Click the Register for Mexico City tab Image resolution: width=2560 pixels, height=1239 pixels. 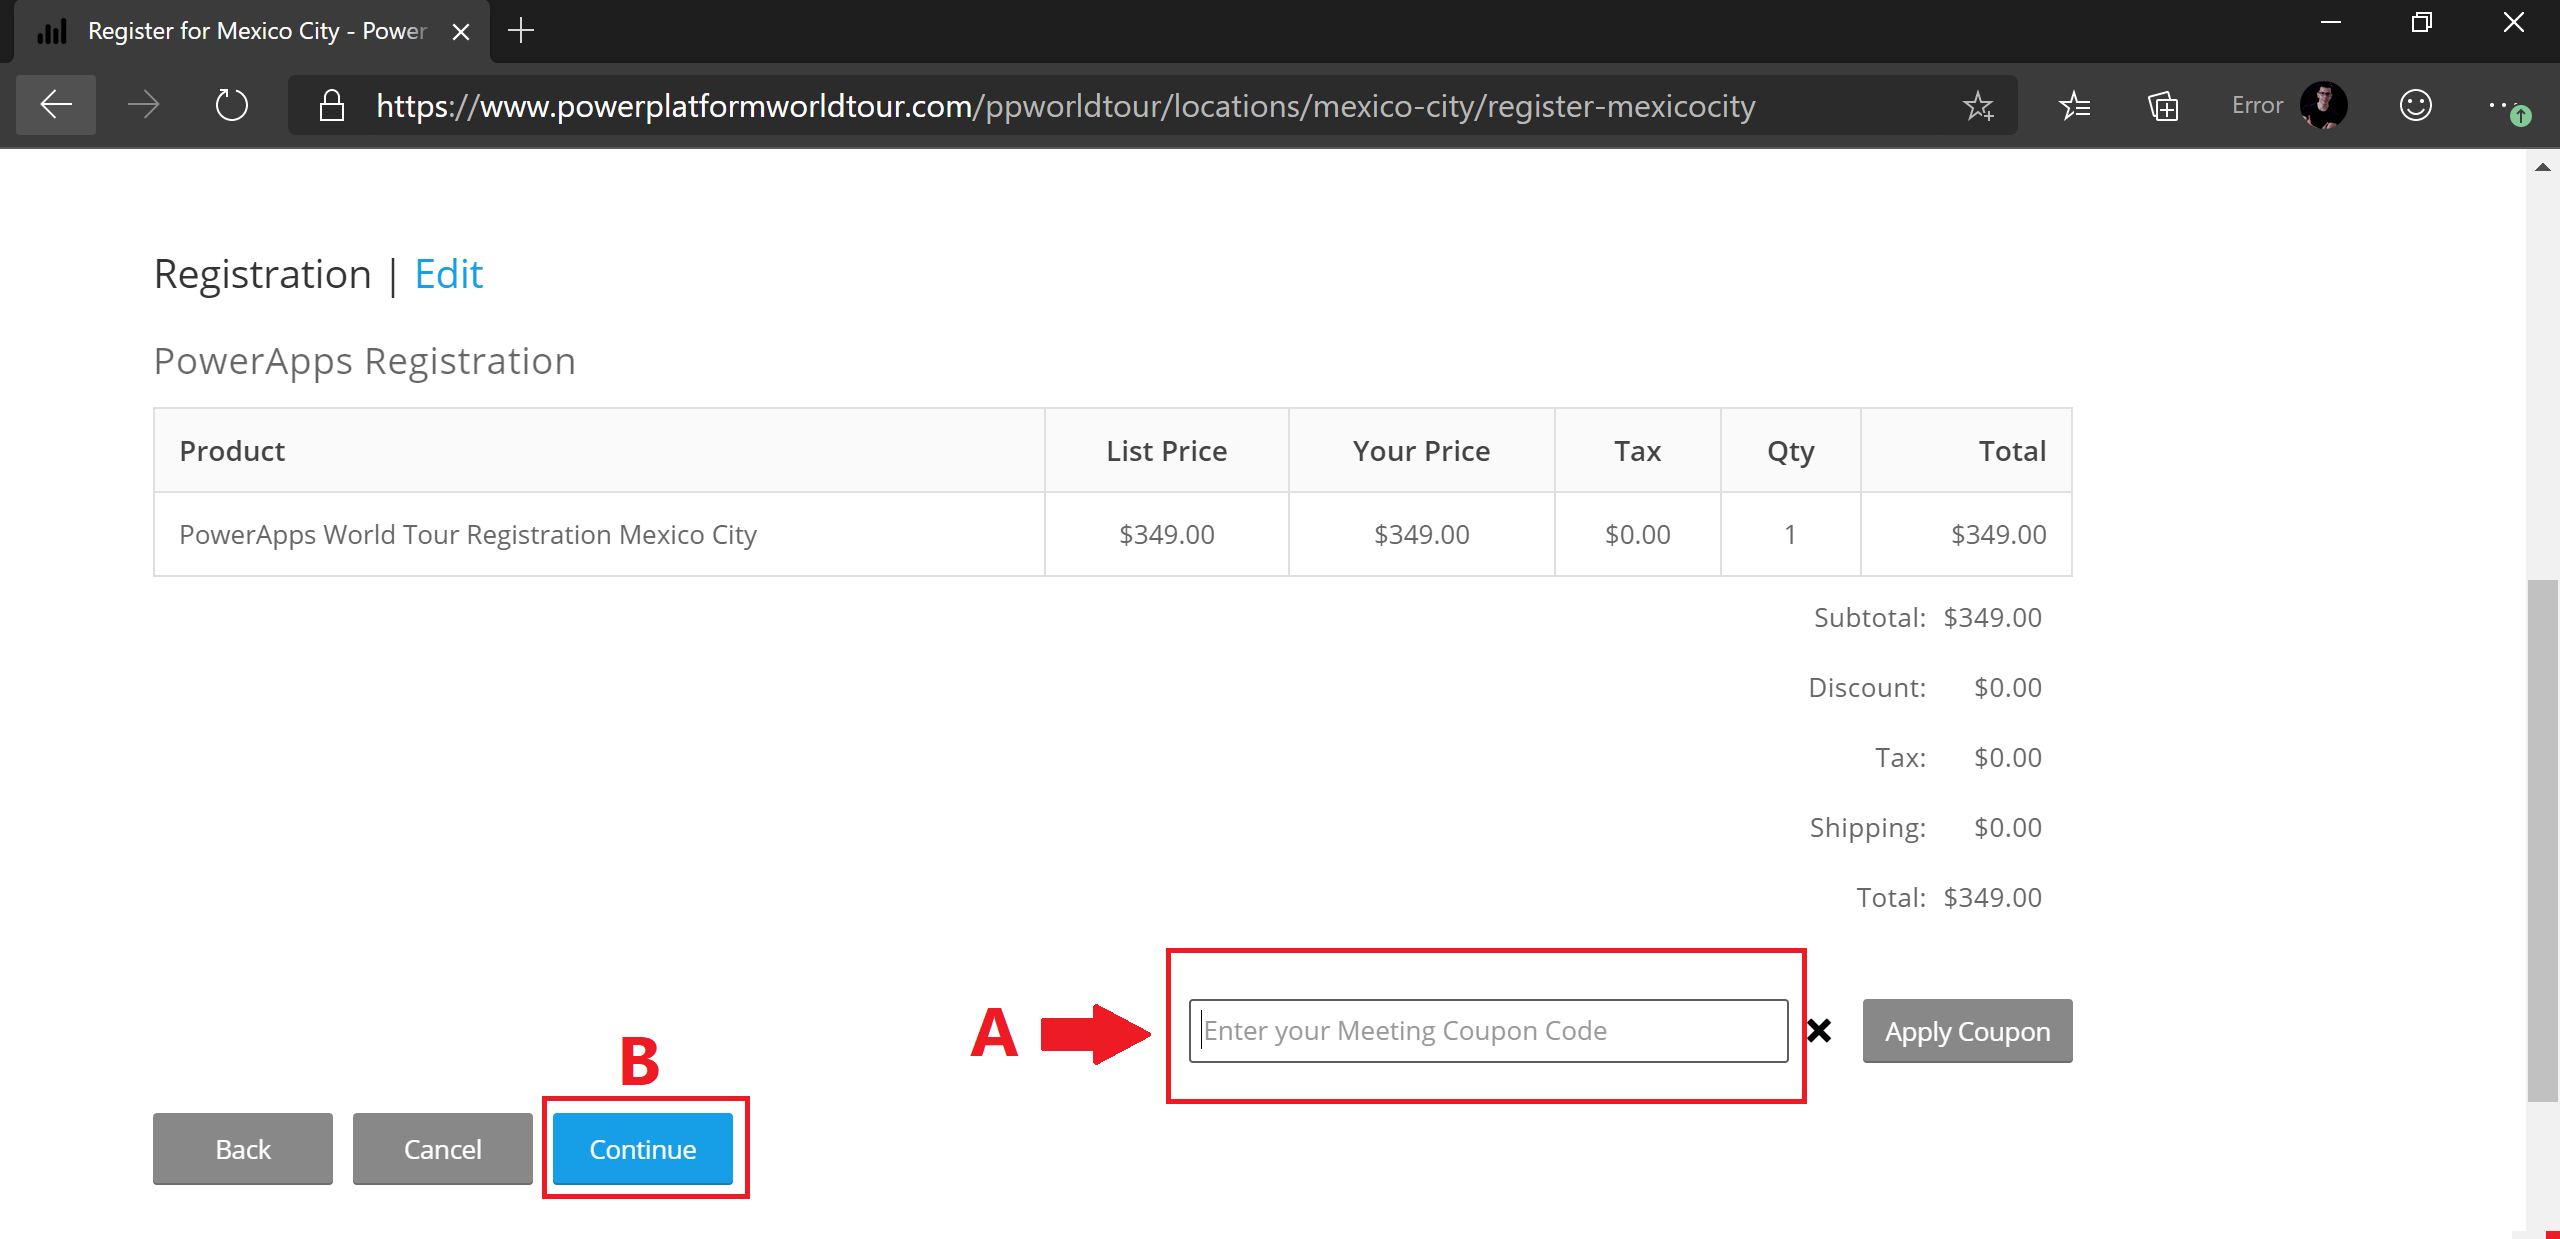pos(240,31)
